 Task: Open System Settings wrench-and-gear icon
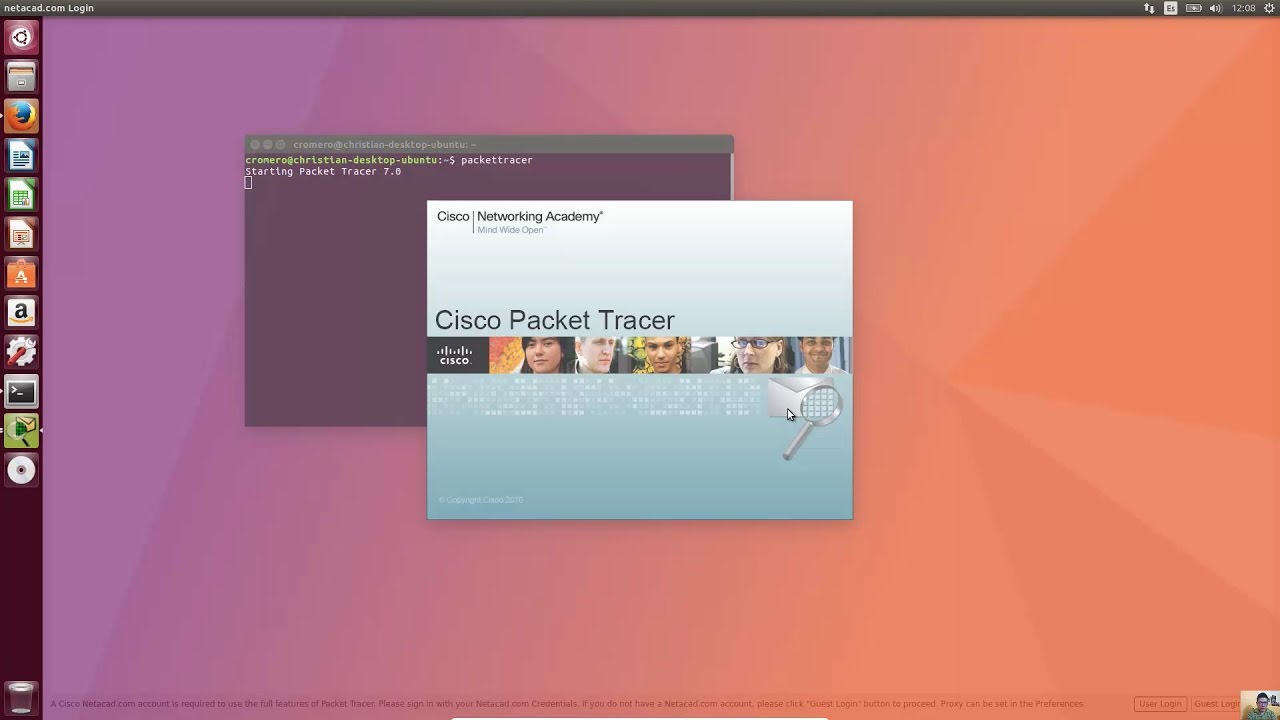click(x=21, y=352)
